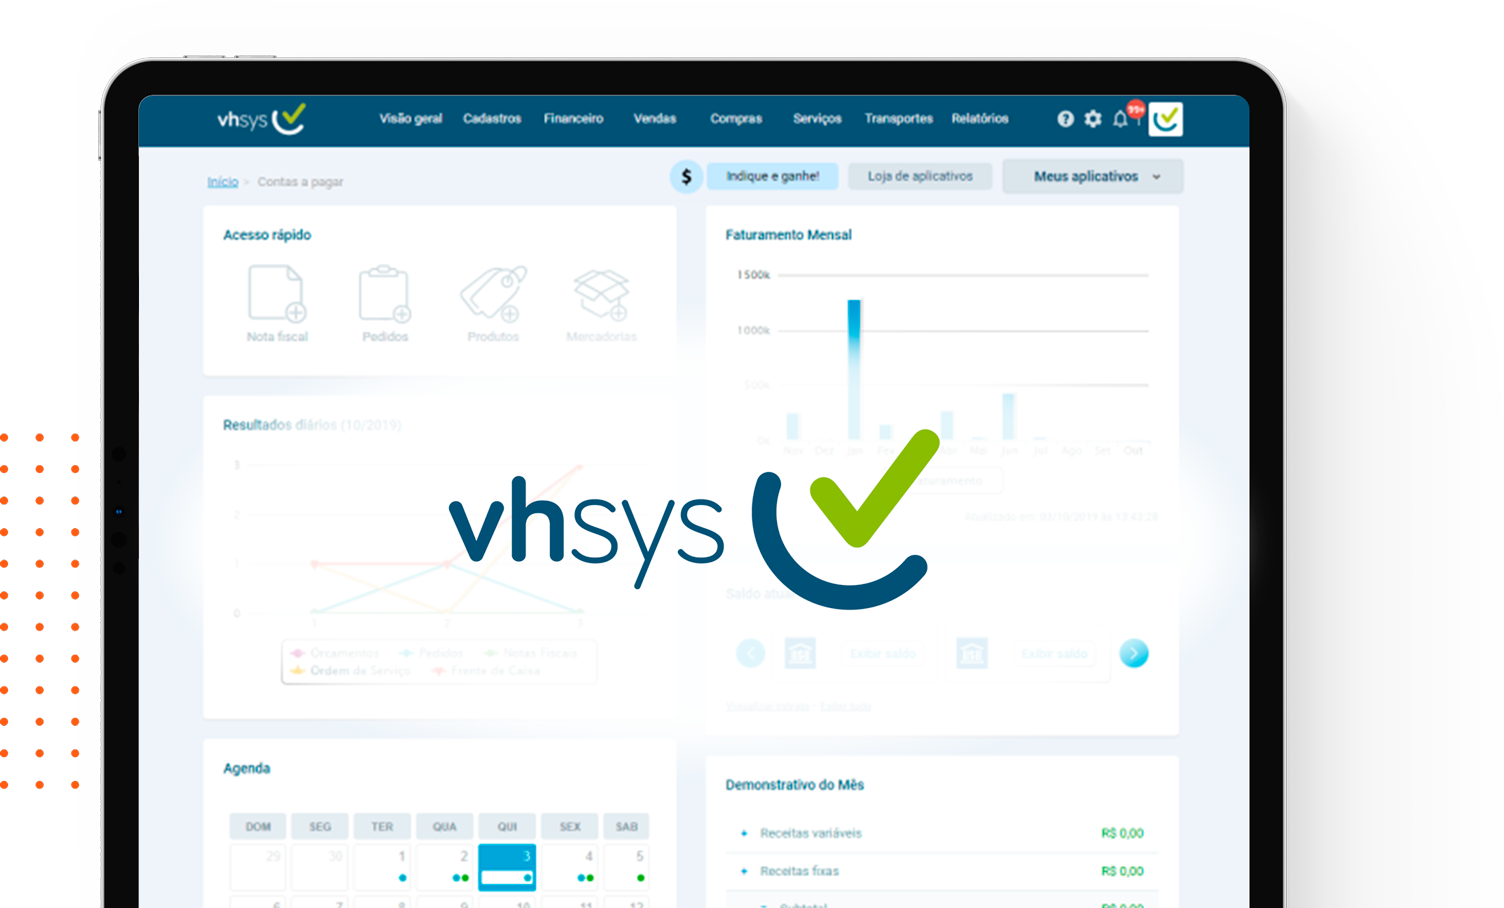
Task: Go to the next bank account with the arrow
Action: click(x=1134, y=654)
